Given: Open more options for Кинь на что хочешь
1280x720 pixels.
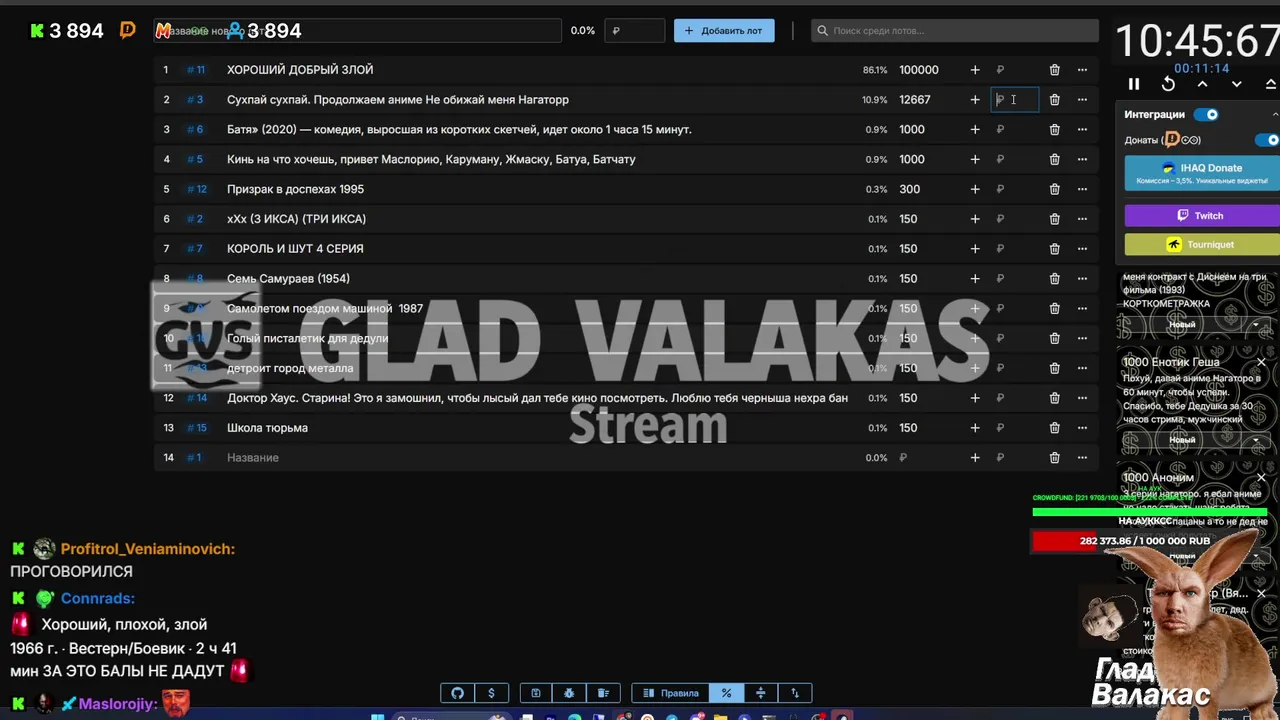Looking at the screenshot, I should tap(1082, 159).
